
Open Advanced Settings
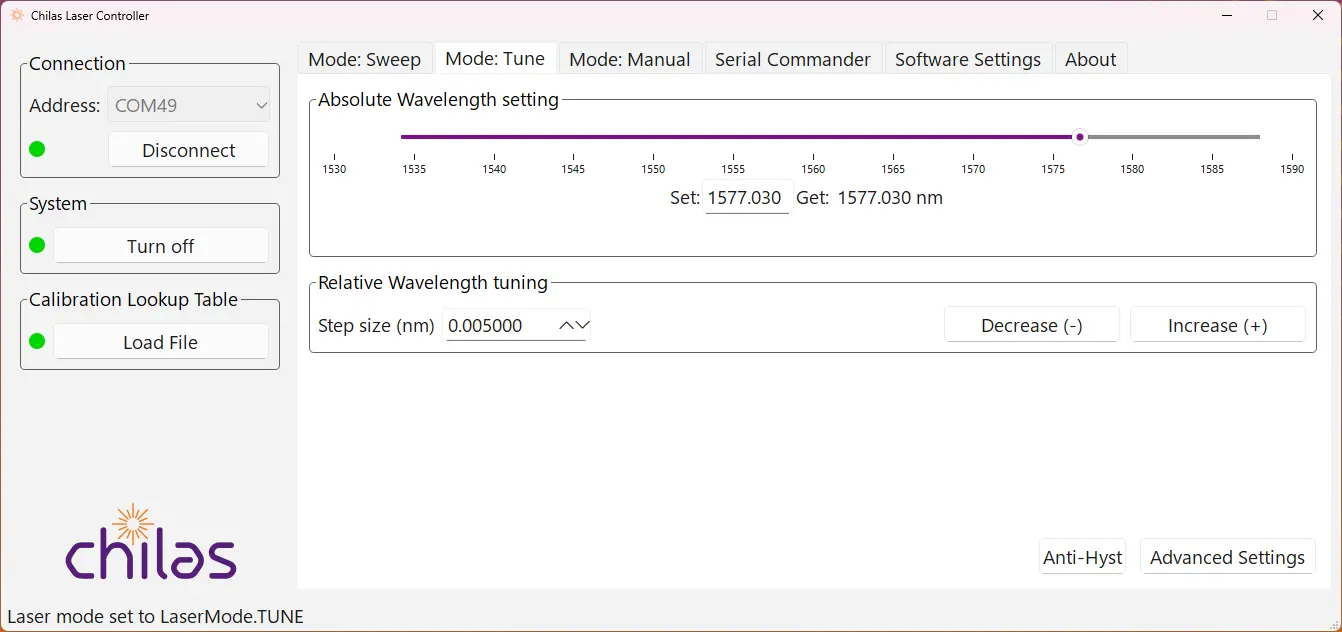[x=1228, y=557]
